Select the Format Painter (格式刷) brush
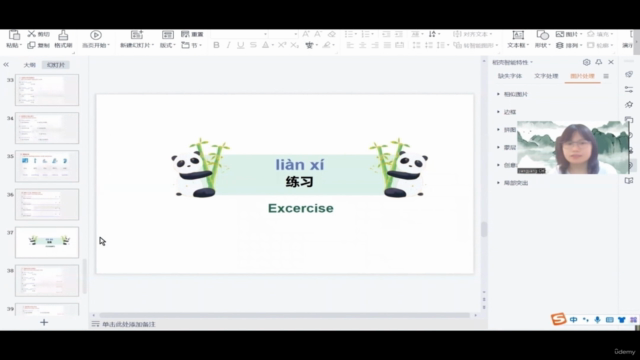The height and width of the screenshot is (360, 640). point(63,36)
